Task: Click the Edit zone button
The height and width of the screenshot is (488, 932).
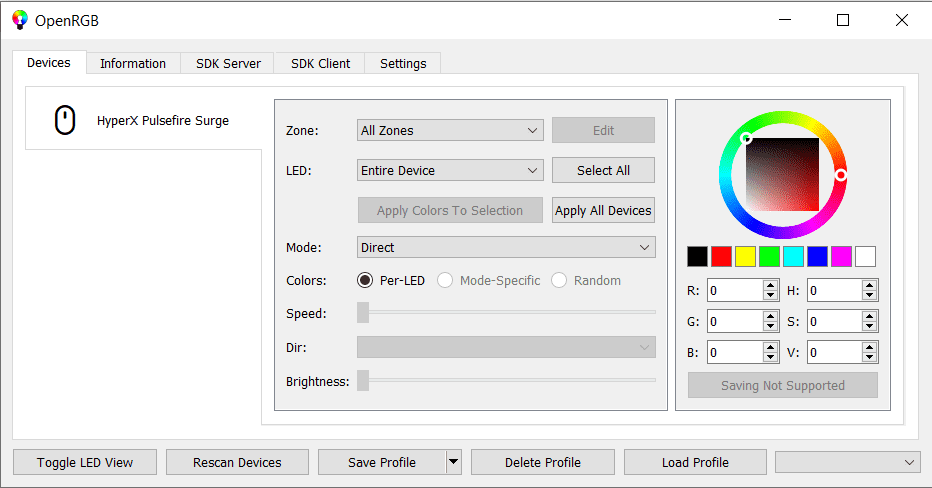Action: (603, 130)
